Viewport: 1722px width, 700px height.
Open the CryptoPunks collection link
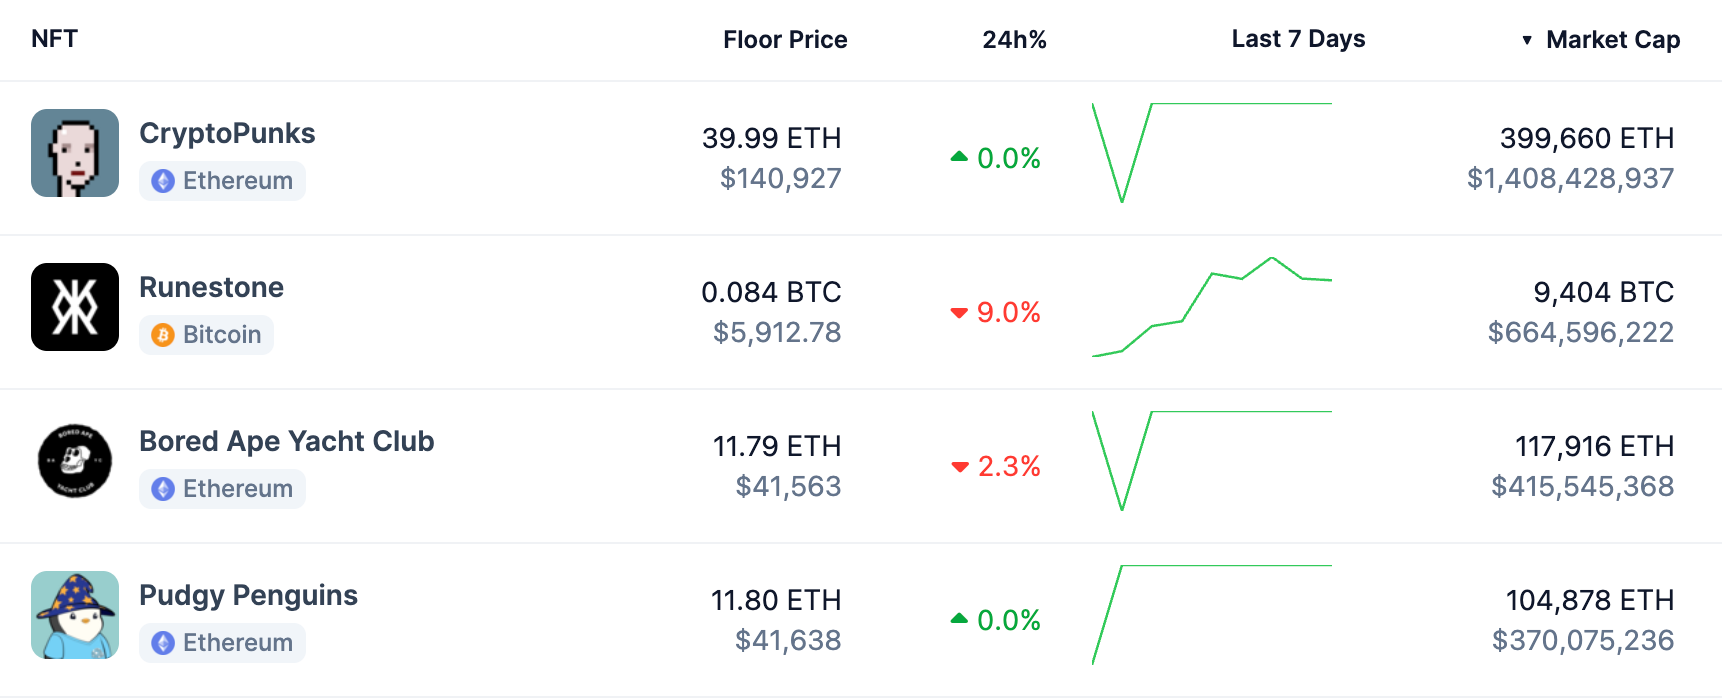click(227, 133)
